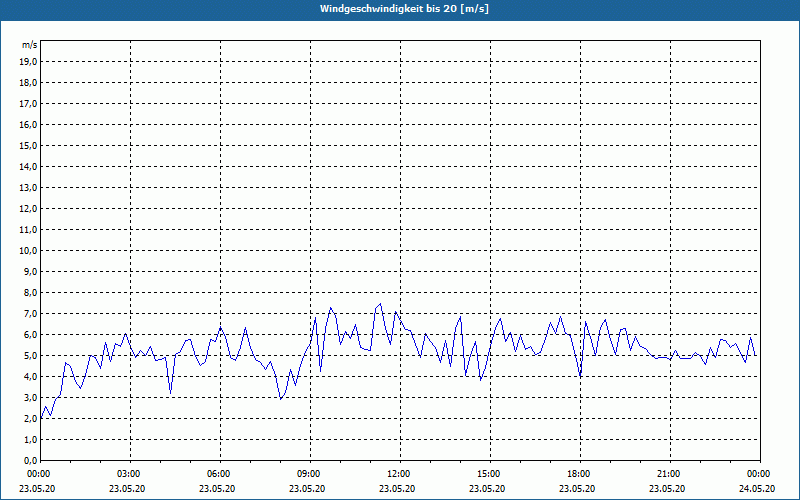Click the 6,0 y-axis label
The height and width of the screenshot is (500, 800).
point(30,335)
